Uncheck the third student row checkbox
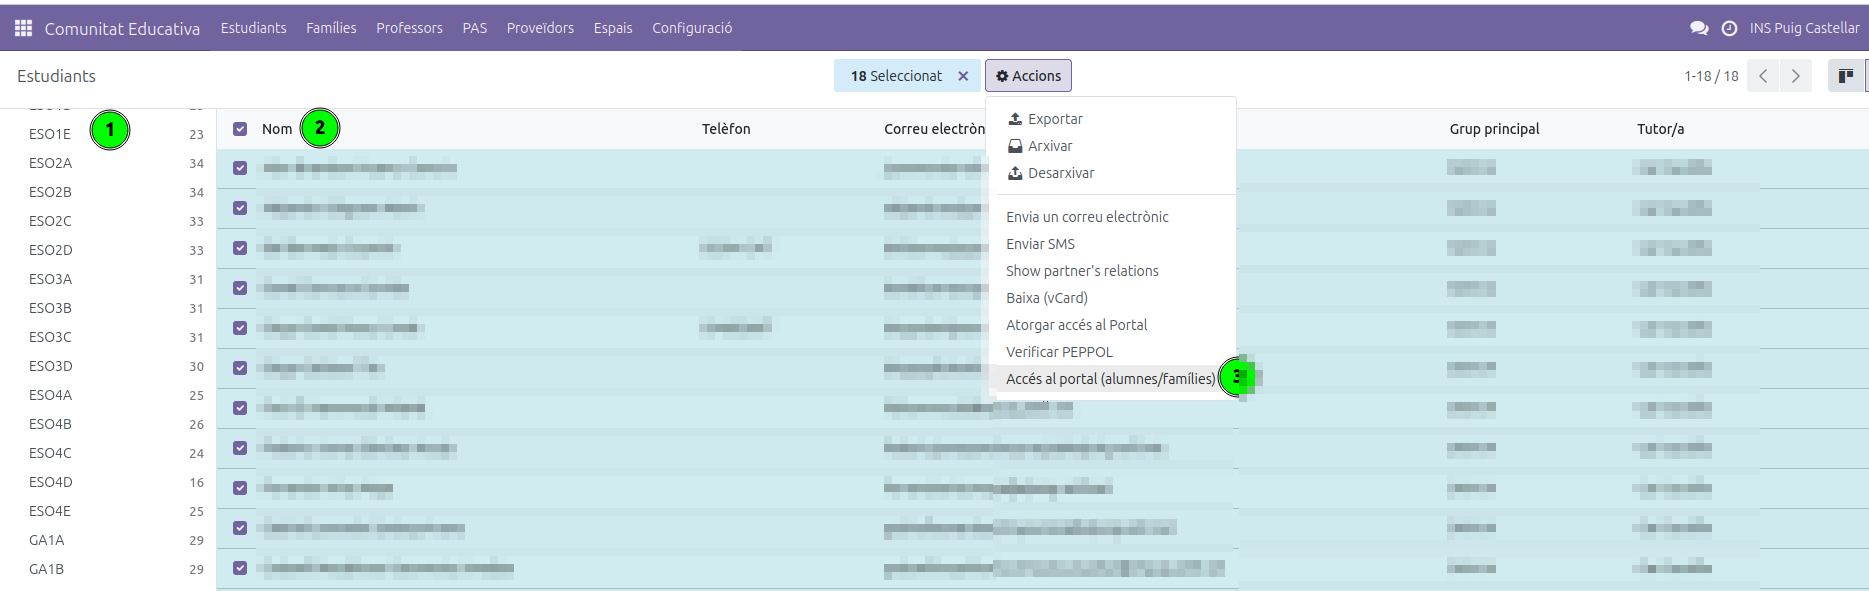1869x591 pixels. coord(240,248)
